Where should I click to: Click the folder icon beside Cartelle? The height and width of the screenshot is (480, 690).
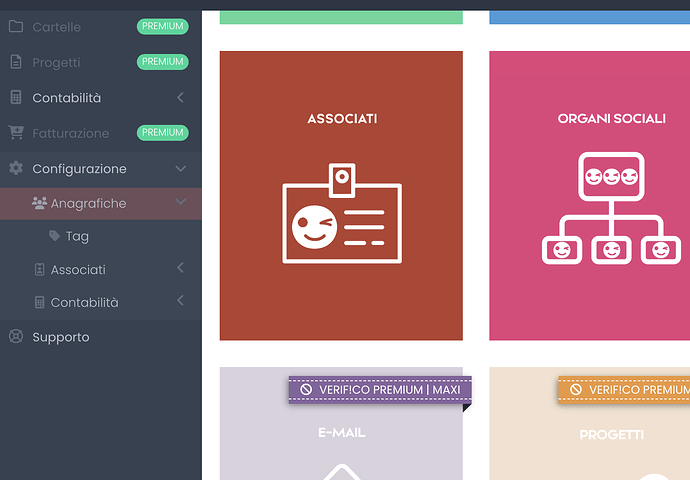(x=15, y=27)
